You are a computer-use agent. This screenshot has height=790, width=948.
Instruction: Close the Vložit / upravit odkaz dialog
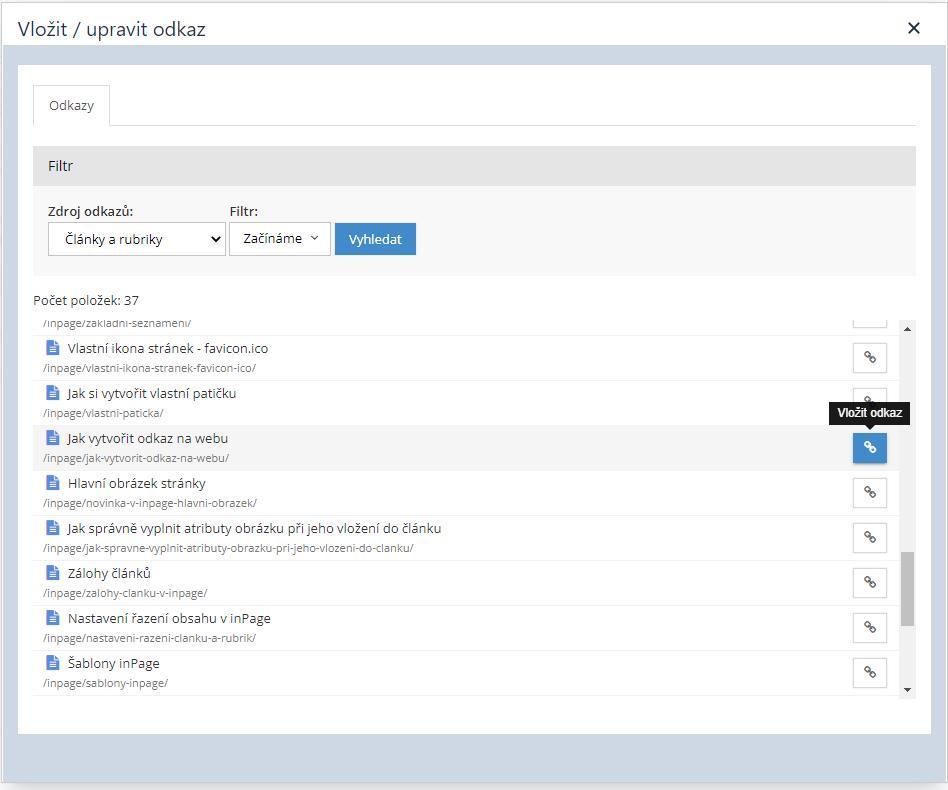coord(913,28)
